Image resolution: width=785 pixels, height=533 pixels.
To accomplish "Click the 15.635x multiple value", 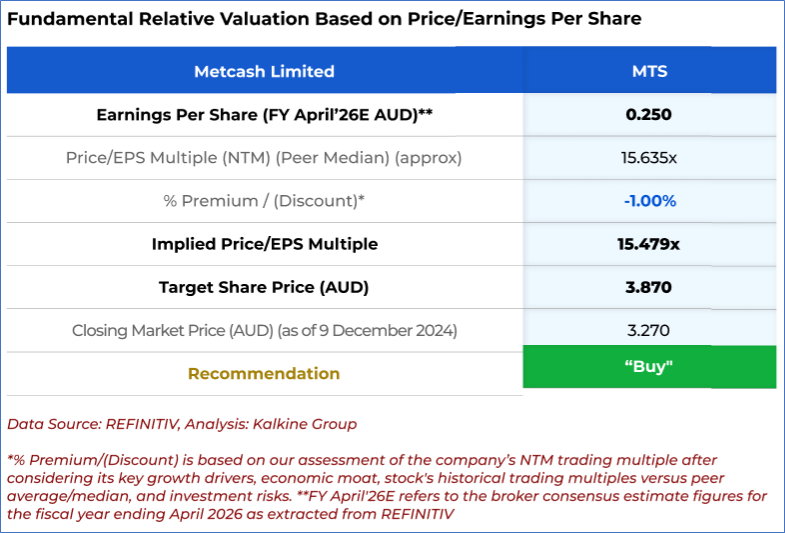I will click(649, 158).
